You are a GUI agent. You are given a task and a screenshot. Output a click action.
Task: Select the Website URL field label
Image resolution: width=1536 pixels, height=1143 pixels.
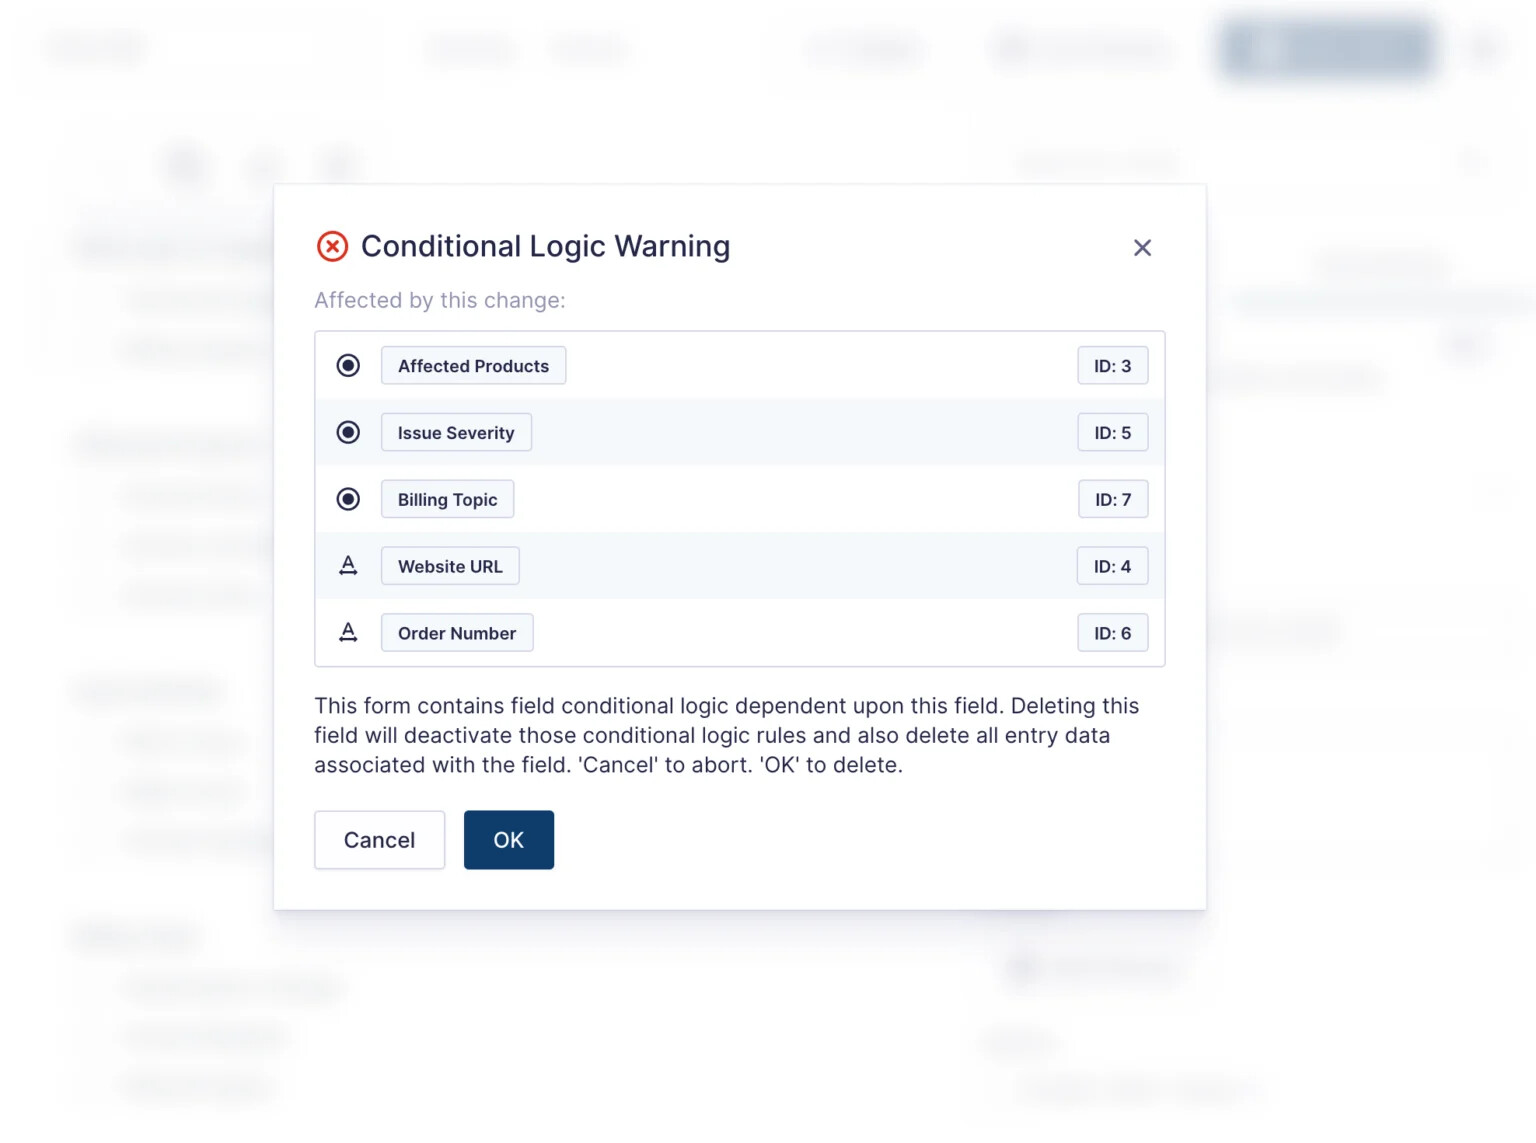coord(450,566)
